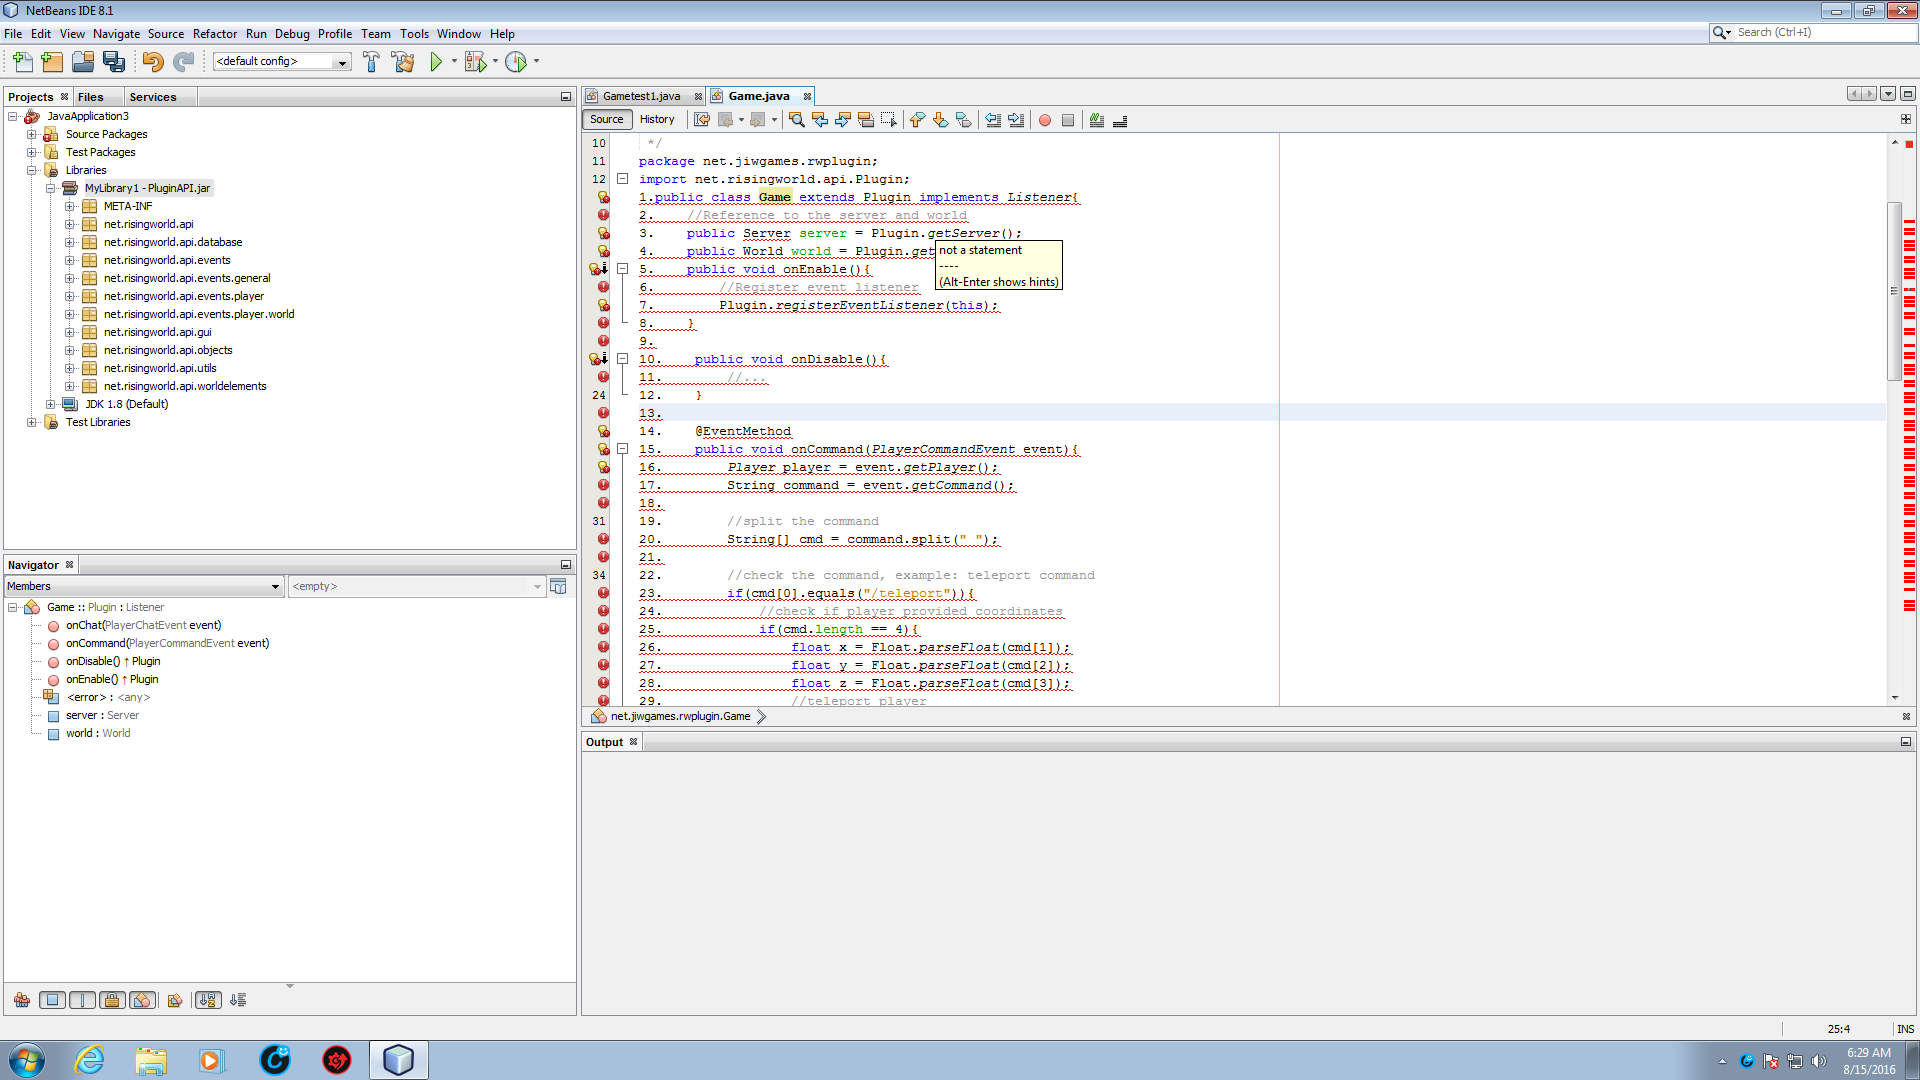Toggle Sort by Name in Navigator
The image size is (1920, 1080).
pyautogui.click(x=208, y=1000)
